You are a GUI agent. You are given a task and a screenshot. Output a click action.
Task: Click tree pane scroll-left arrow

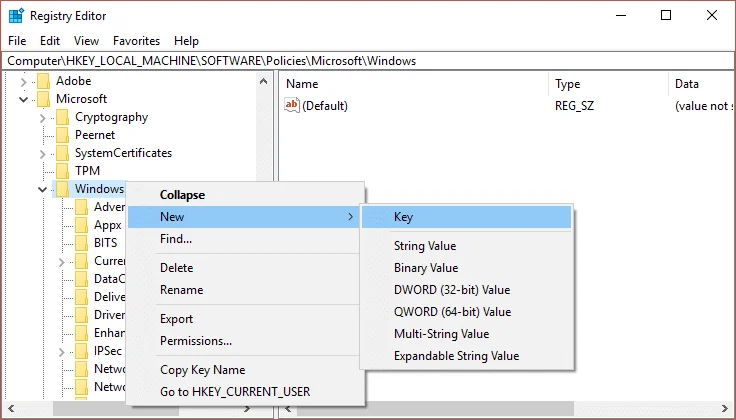click(x=11, y=408)
